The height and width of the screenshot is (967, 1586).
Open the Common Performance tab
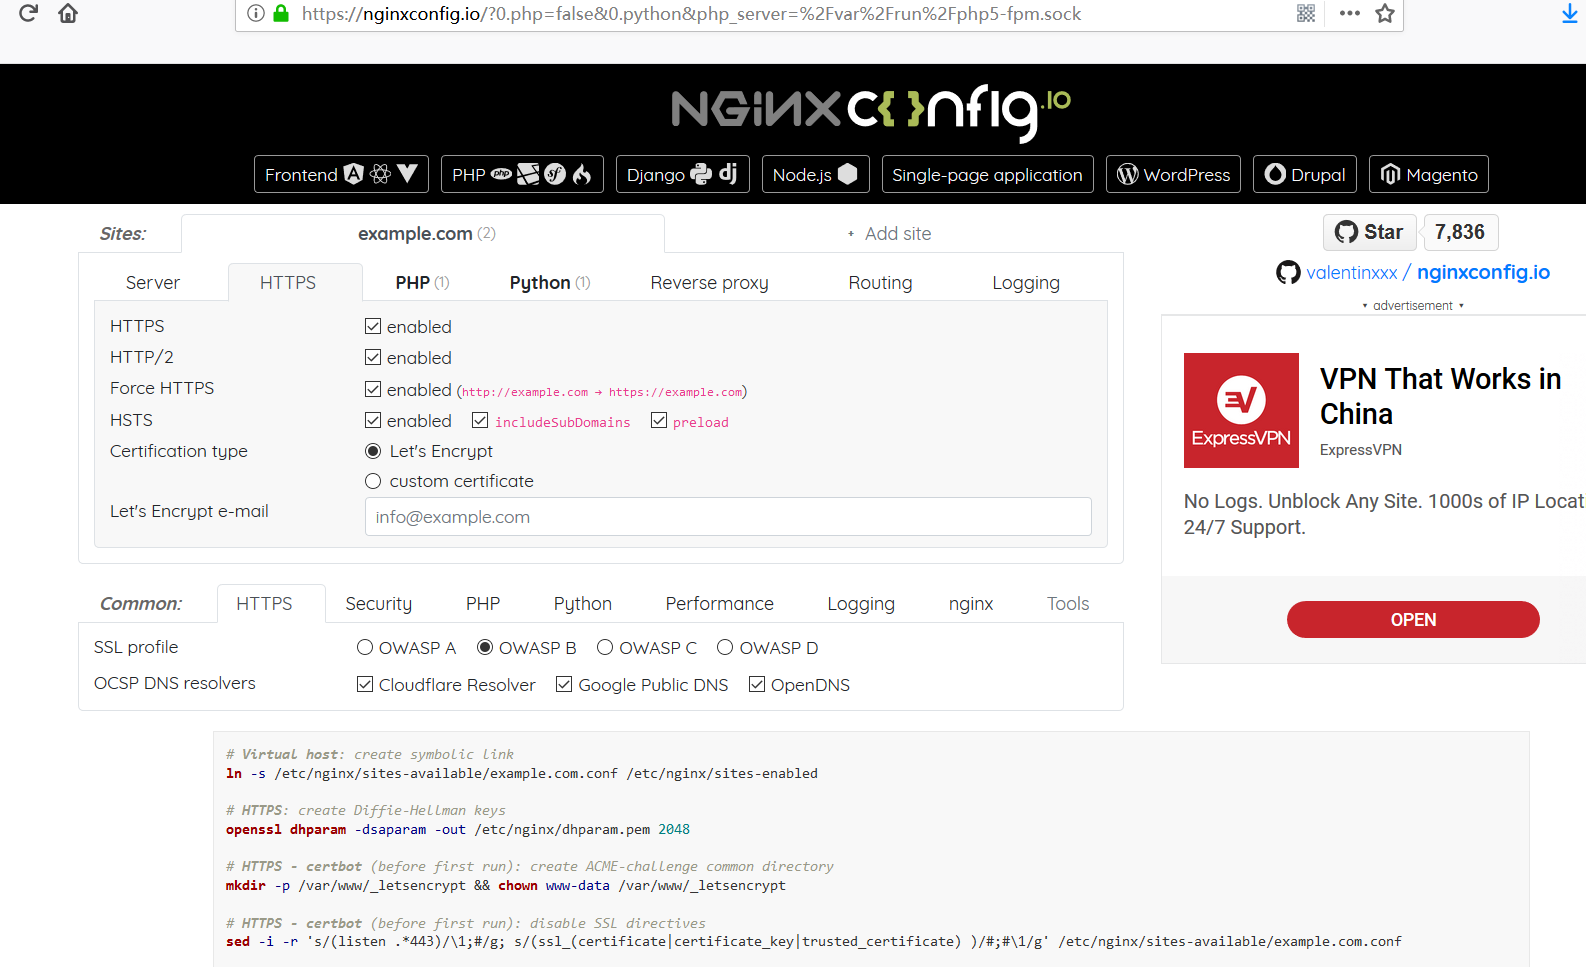pyautogui.click(x=720, y=603)
